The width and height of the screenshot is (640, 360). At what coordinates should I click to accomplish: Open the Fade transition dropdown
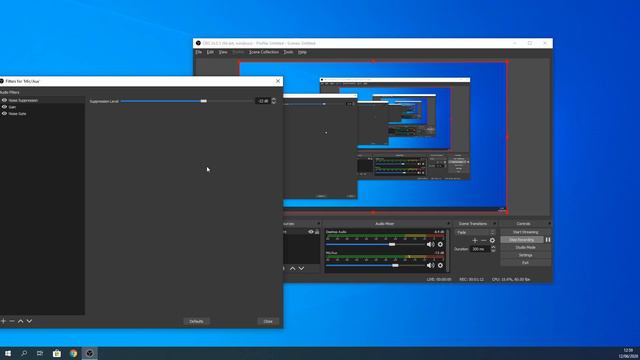pyautogui.click(x=475, y=232)
